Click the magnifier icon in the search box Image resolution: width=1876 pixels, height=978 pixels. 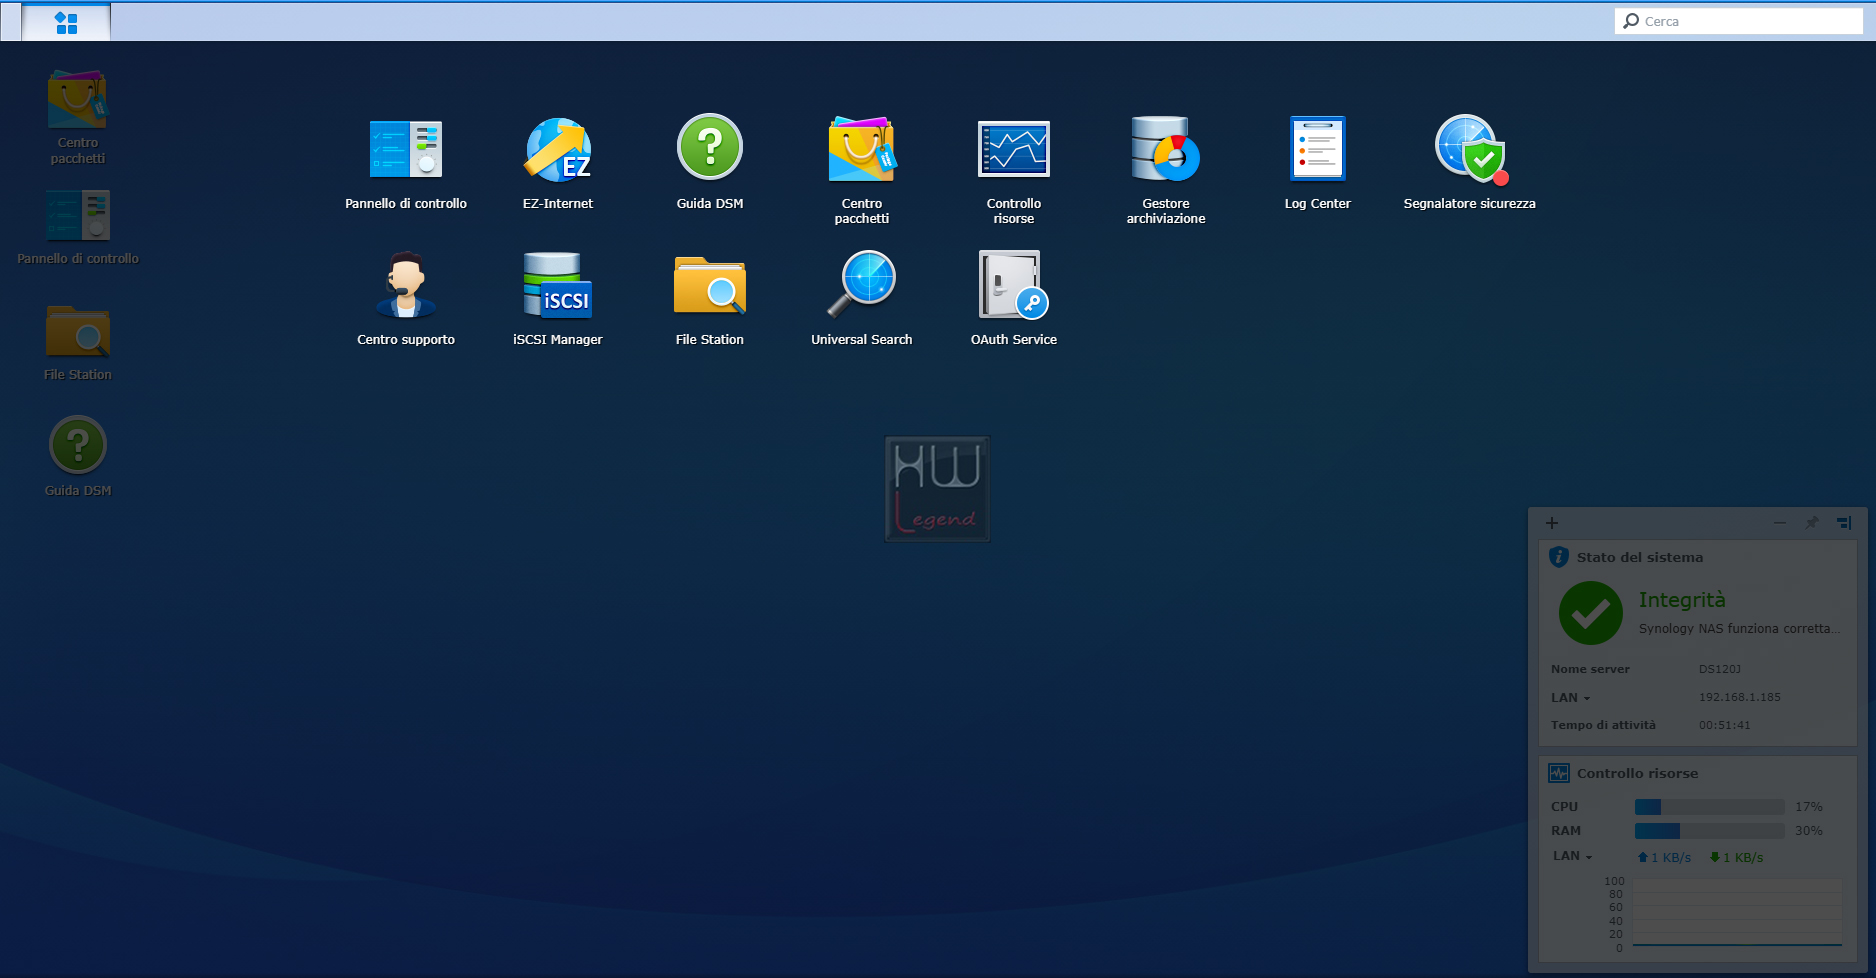(x=1631, y=21)
